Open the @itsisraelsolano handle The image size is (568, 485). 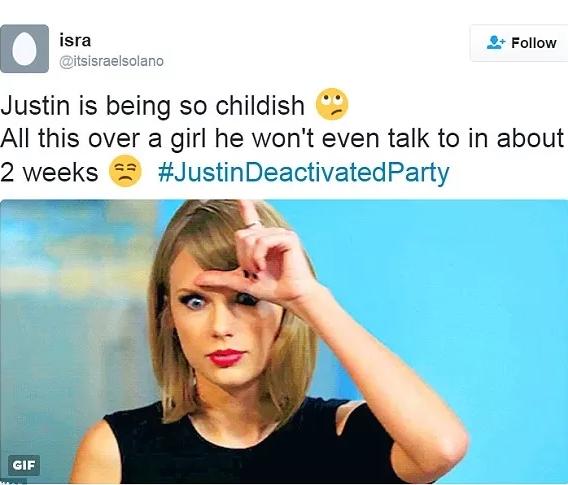click(112, 61)
